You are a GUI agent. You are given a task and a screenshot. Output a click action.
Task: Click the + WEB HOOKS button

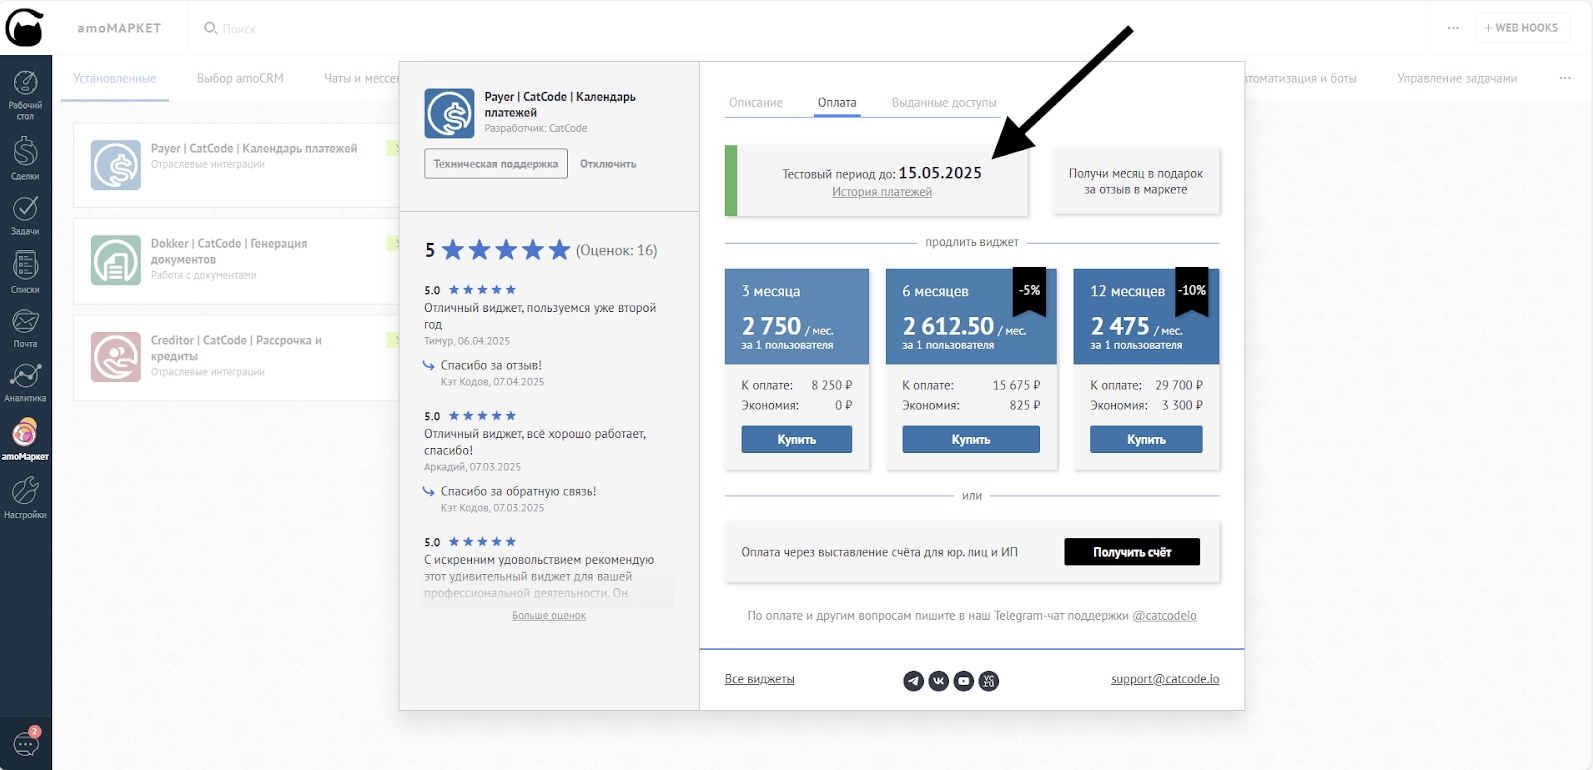(x=1521, y=28)
